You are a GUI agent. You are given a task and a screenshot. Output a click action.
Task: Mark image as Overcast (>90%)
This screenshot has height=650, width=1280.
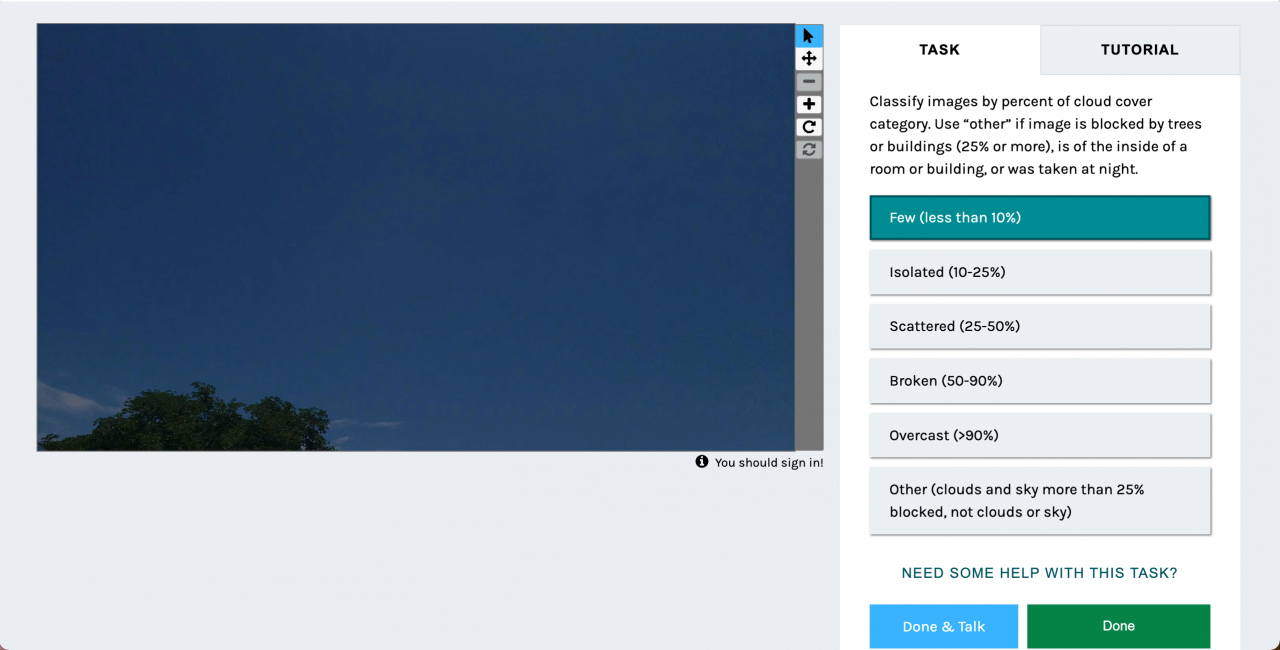tap(1040, 435)
